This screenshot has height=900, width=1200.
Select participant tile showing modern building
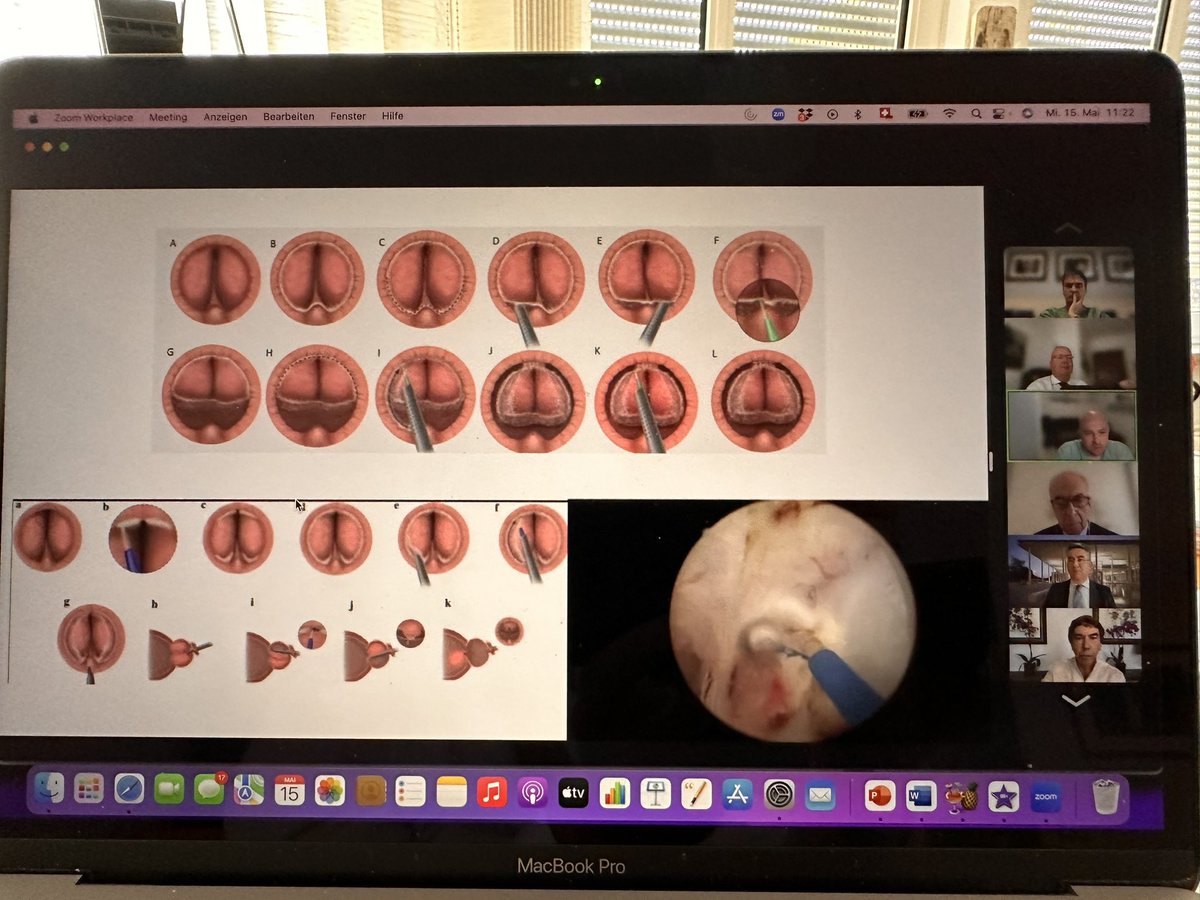coord(1073,572)
